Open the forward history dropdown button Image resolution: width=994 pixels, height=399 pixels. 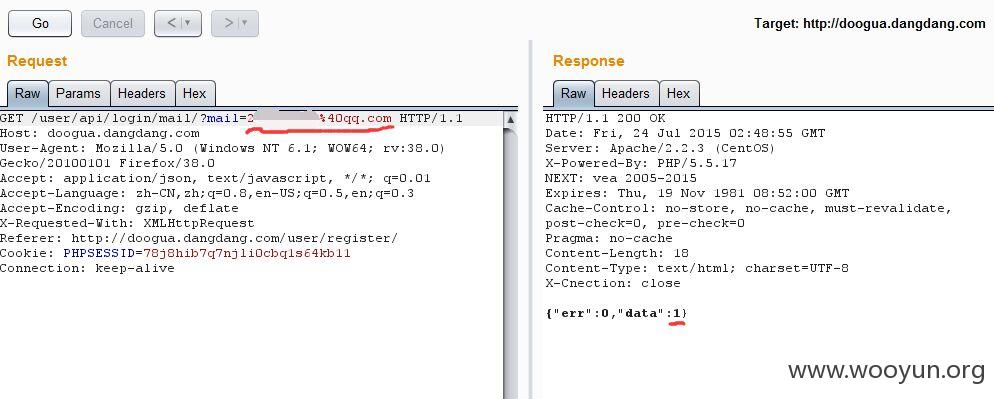pyautogui.click(x=235, y=23)
